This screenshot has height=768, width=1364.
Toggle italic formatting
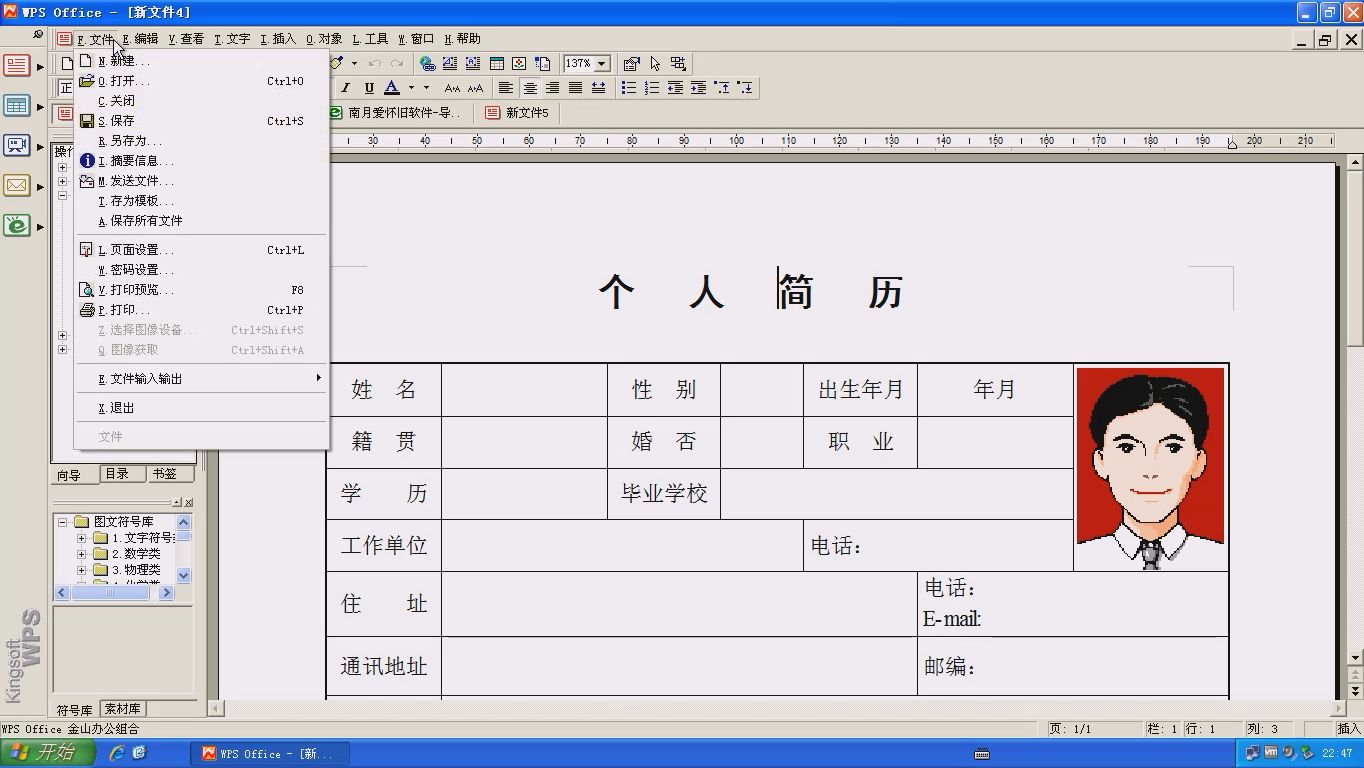coord(346,88)
